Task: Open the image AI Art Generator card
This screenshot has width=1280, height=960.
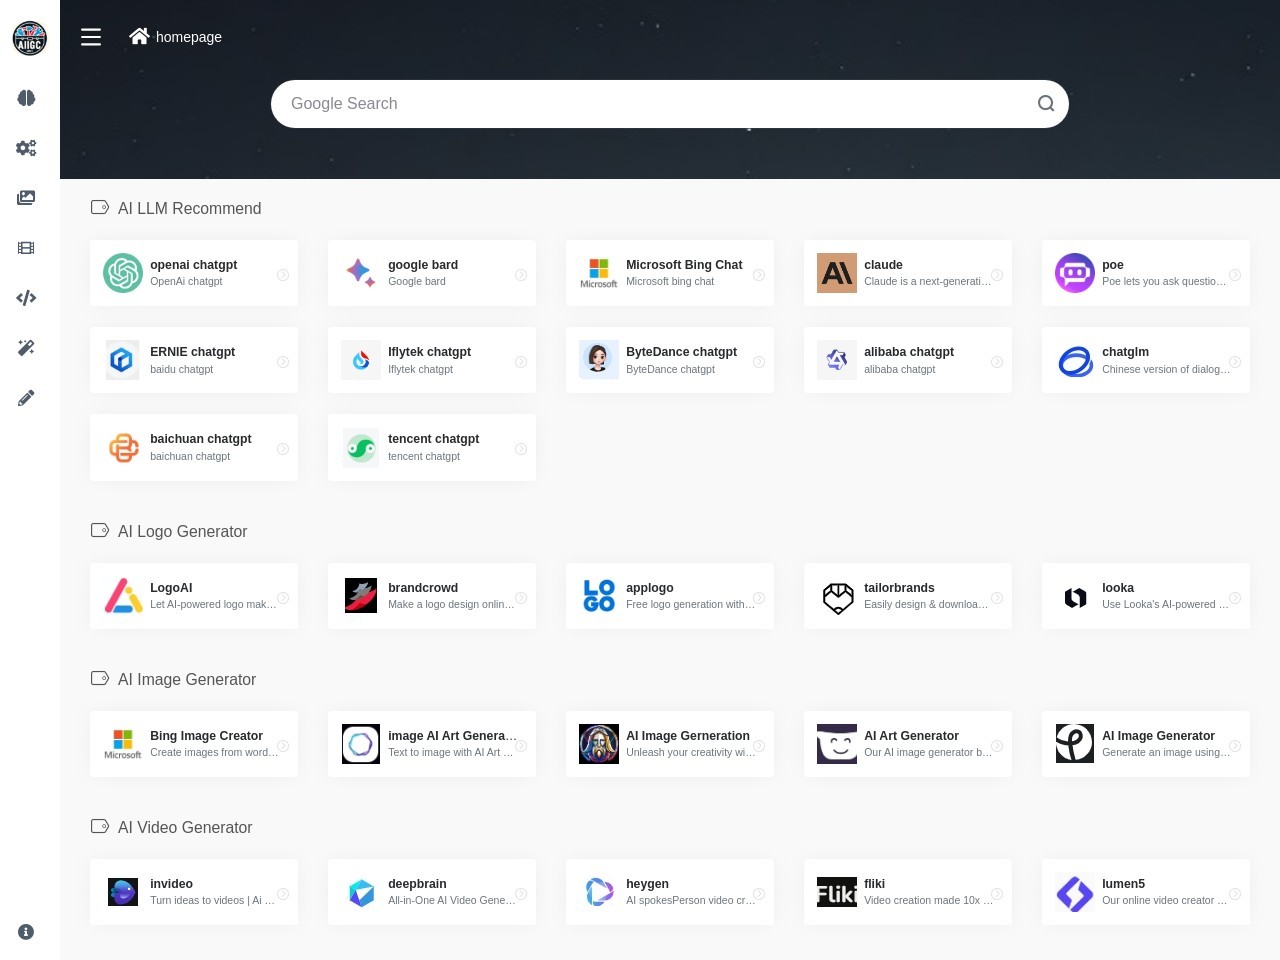Action: pos(432,744)
